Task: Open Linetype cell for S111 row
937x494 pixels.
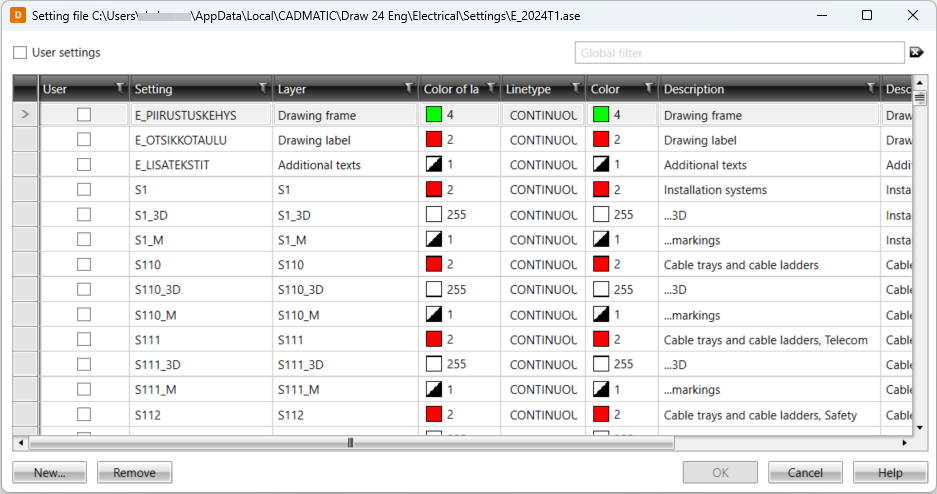Action: 543,340
